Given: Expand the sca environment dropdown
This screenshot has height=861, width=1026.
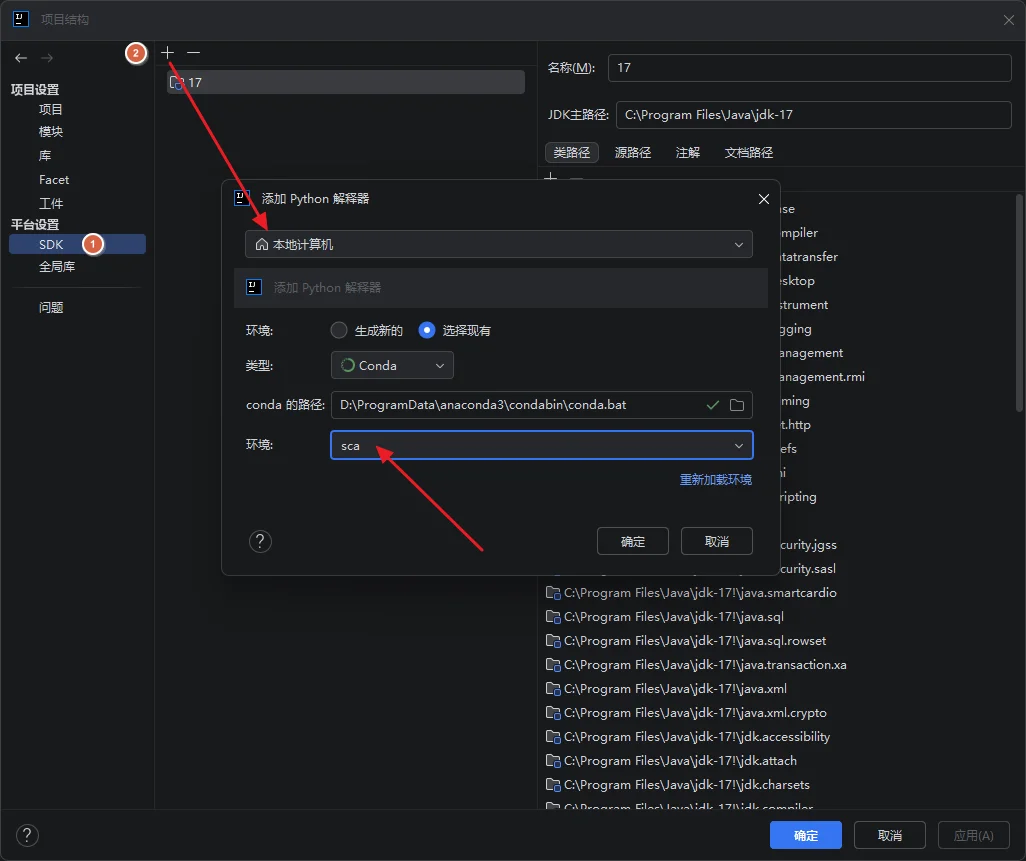Looking at the screenshot, I should (x=541, y=445).
